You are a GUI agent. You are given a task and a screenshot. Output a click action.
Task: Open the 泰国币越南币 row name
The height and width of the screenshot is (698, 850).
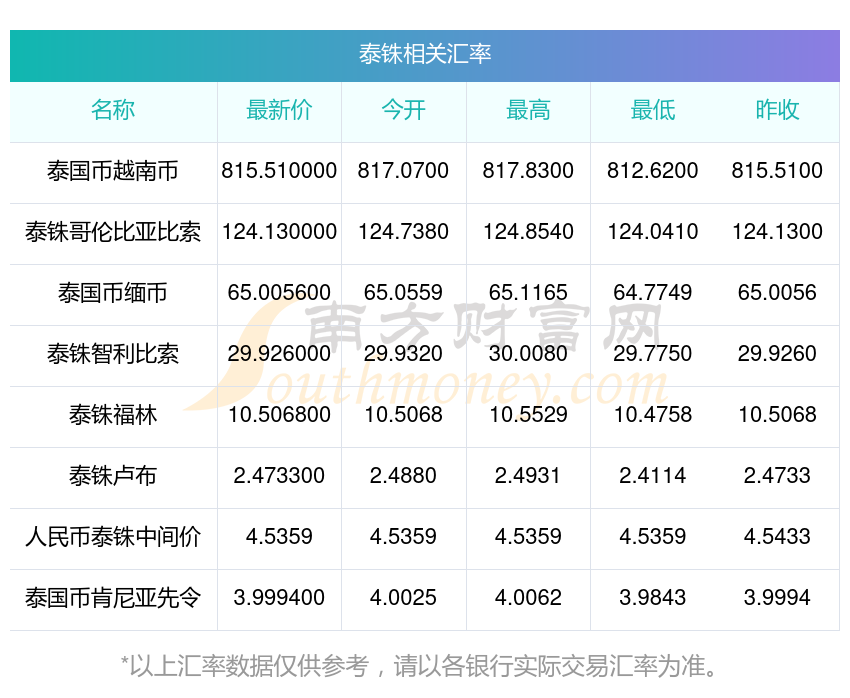113,171
